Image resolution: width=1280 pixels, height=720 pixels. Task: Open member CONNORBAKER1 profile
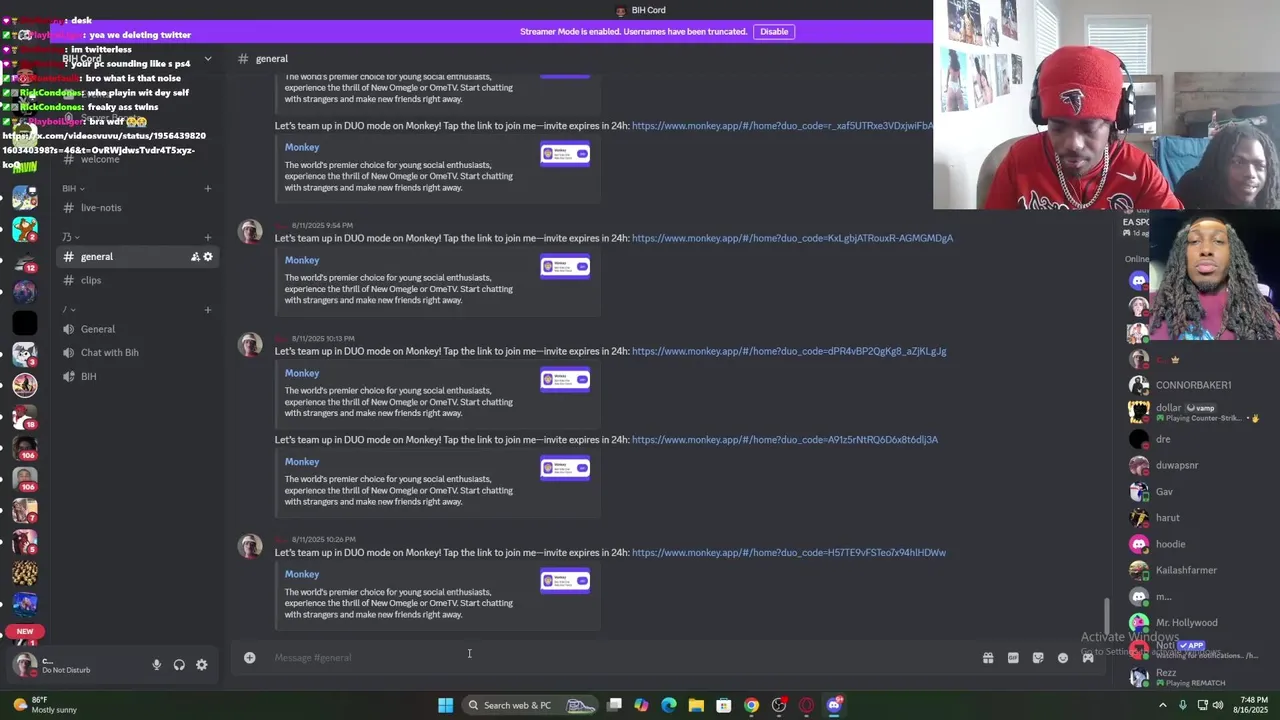click(x=1193, y=385)
